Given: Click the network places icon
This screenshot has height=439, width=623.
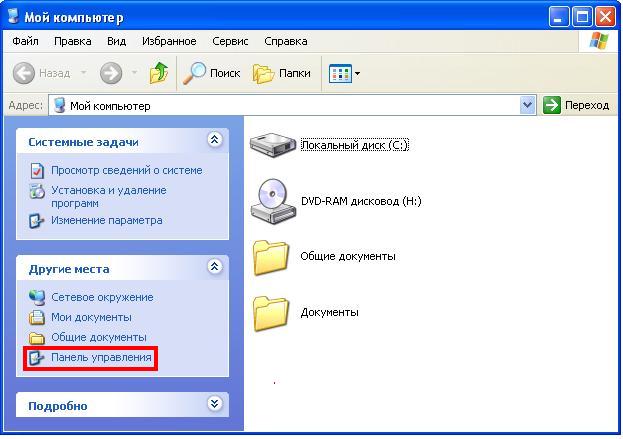Looking at the screenshot, I should 37,298.
